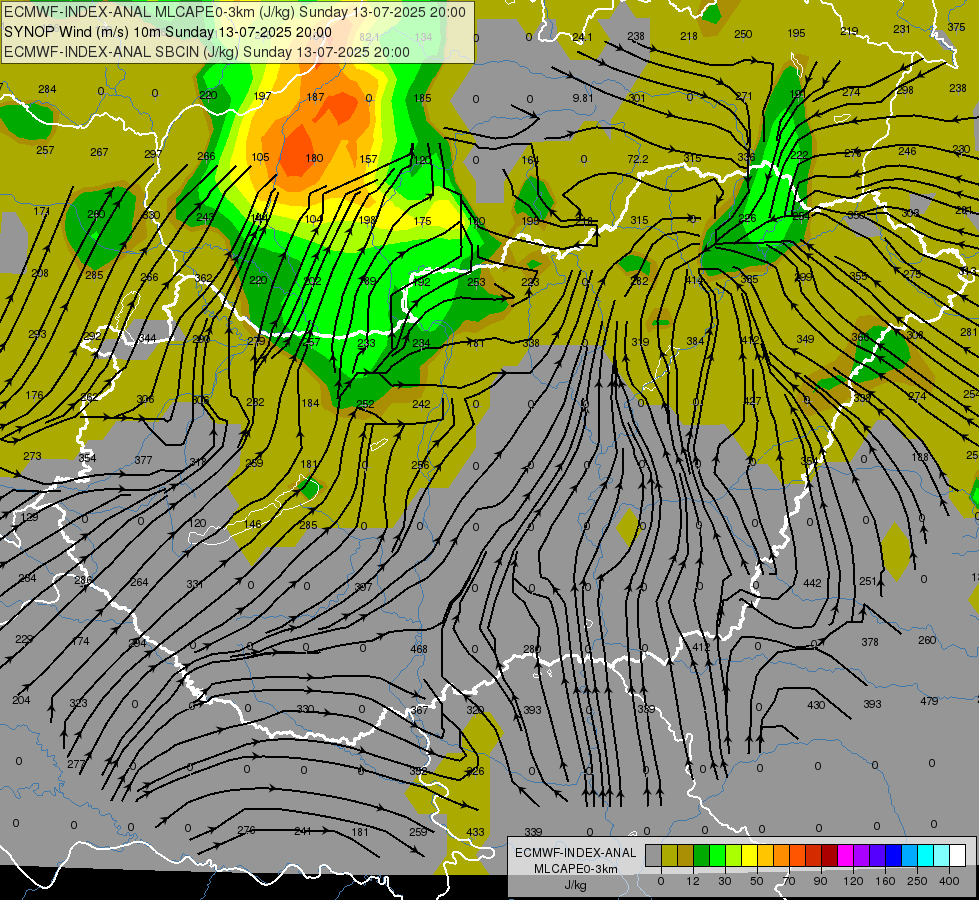This screenshot has height=900, width=979.
Task: Click the map value 375
Action: coord(956,27)
